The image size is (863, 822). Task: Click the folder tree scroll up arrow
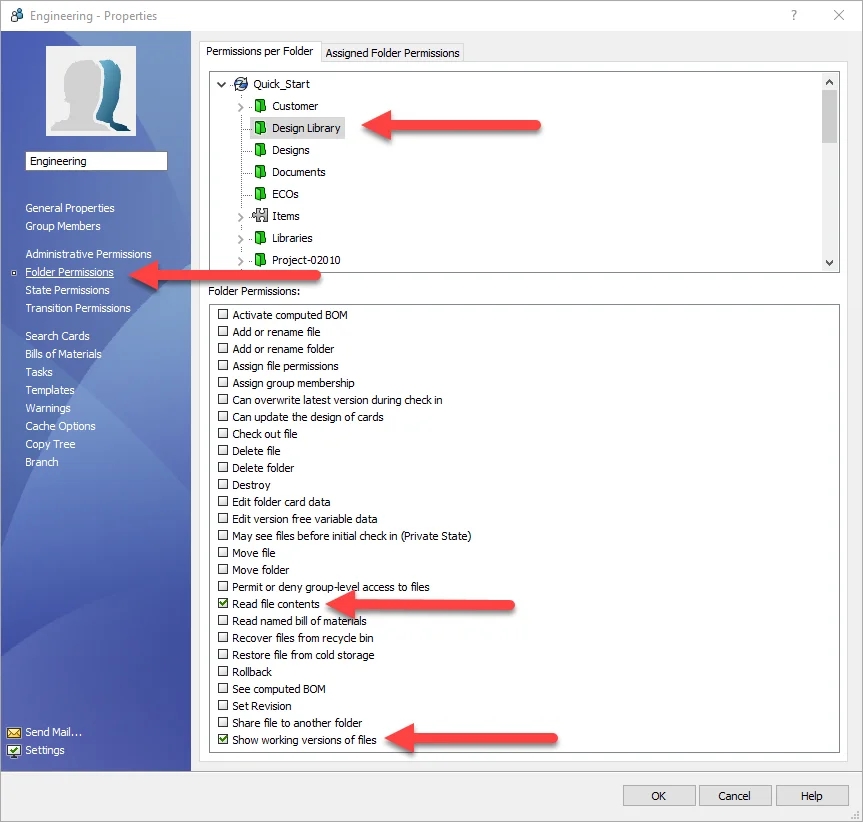829,82
